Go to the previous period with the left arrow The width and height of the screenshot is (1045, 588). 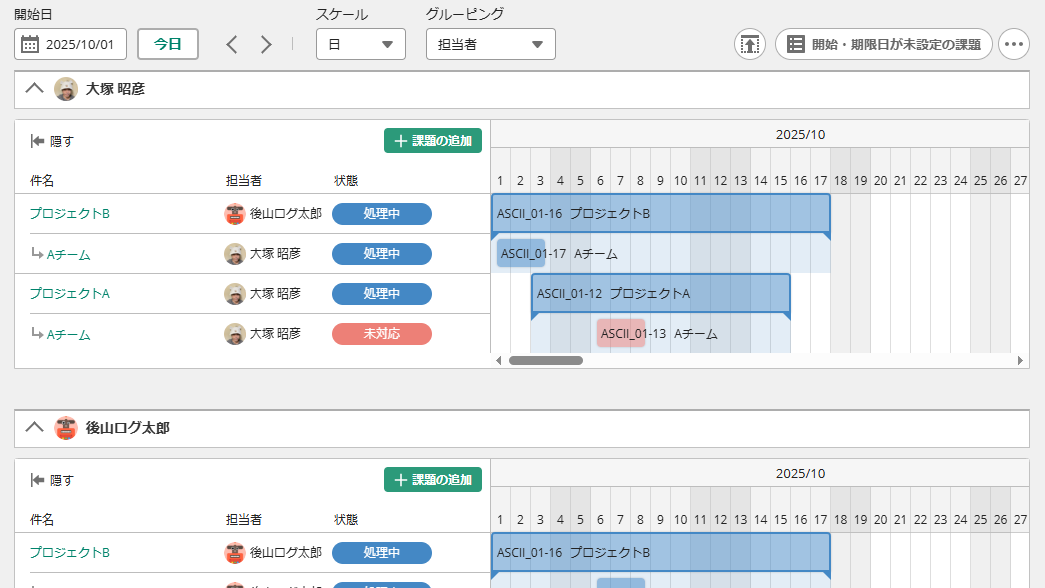tap(232, 44)
